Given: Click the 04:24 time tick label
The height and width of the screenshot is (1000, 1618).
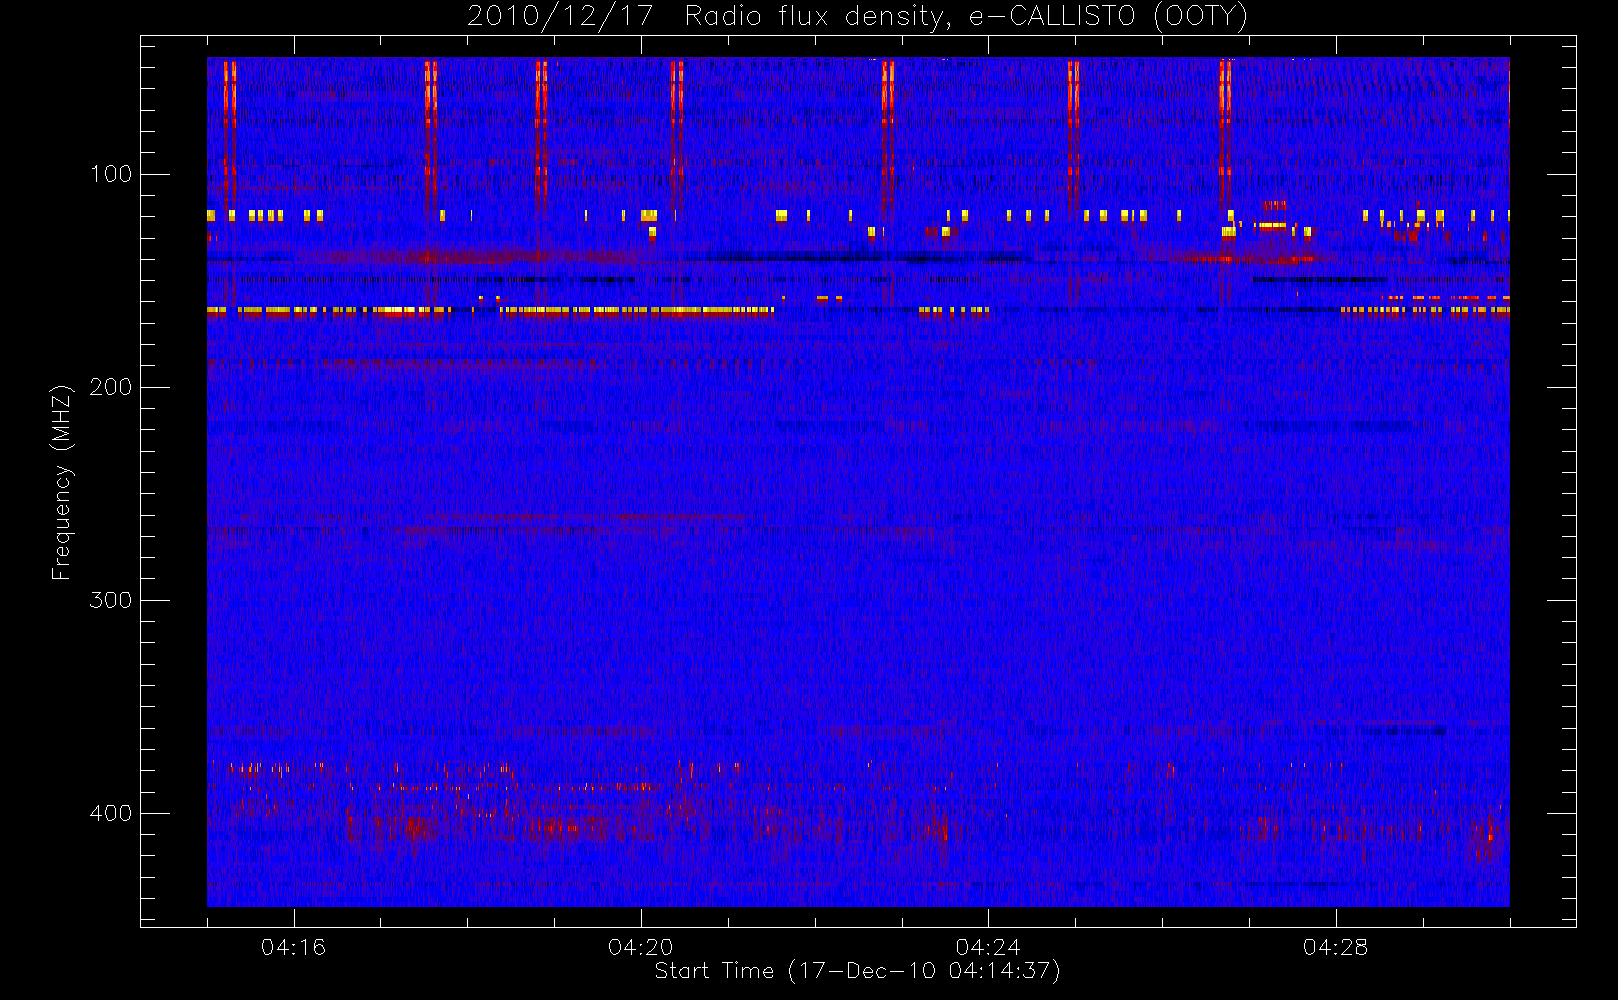Looking at the screenshot, I should 988,947.
